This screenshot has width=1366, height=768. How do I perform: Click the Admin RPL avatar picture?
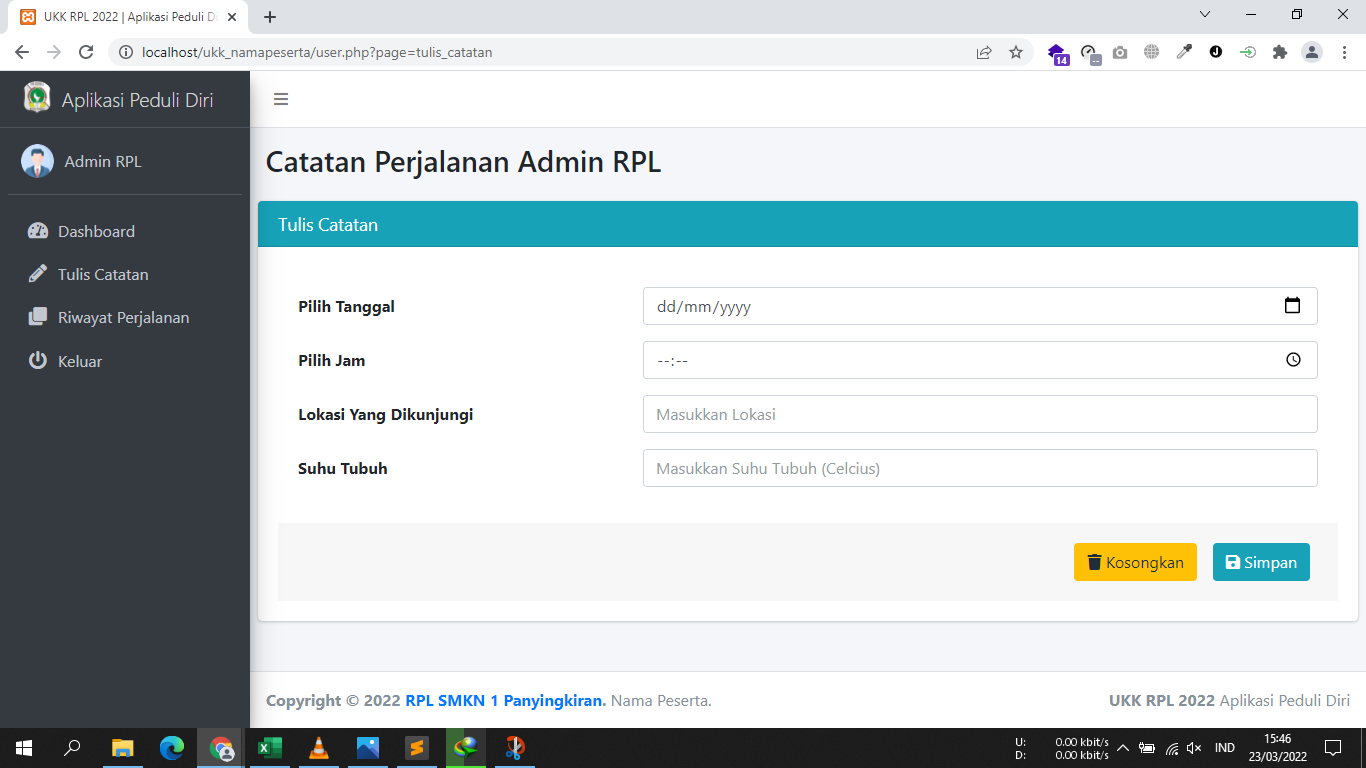click(38, 161)
